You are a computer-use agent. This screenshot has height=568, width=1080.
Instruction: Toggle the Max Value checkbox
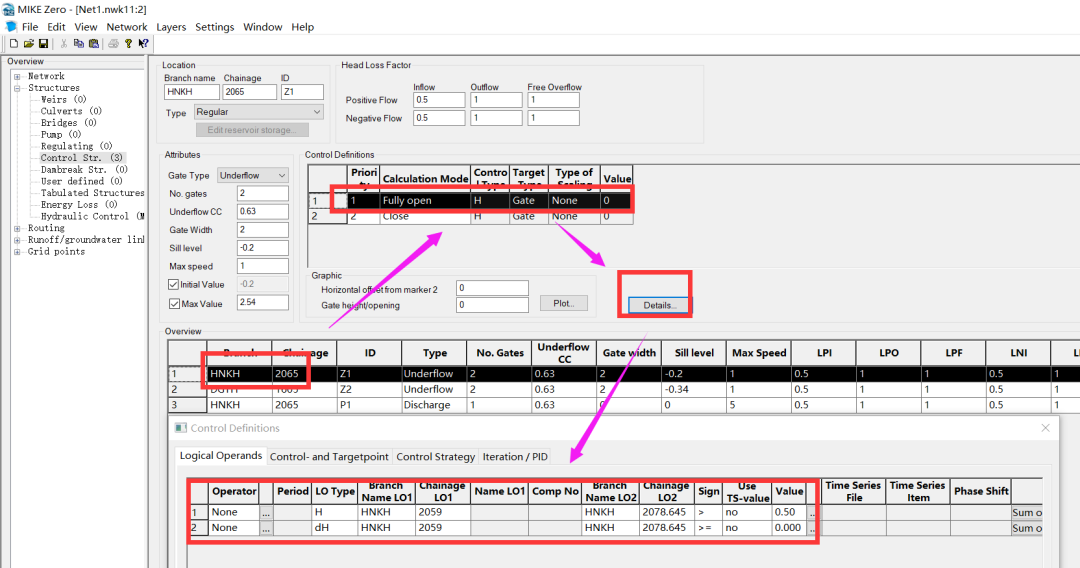click(x=174, y=304)
